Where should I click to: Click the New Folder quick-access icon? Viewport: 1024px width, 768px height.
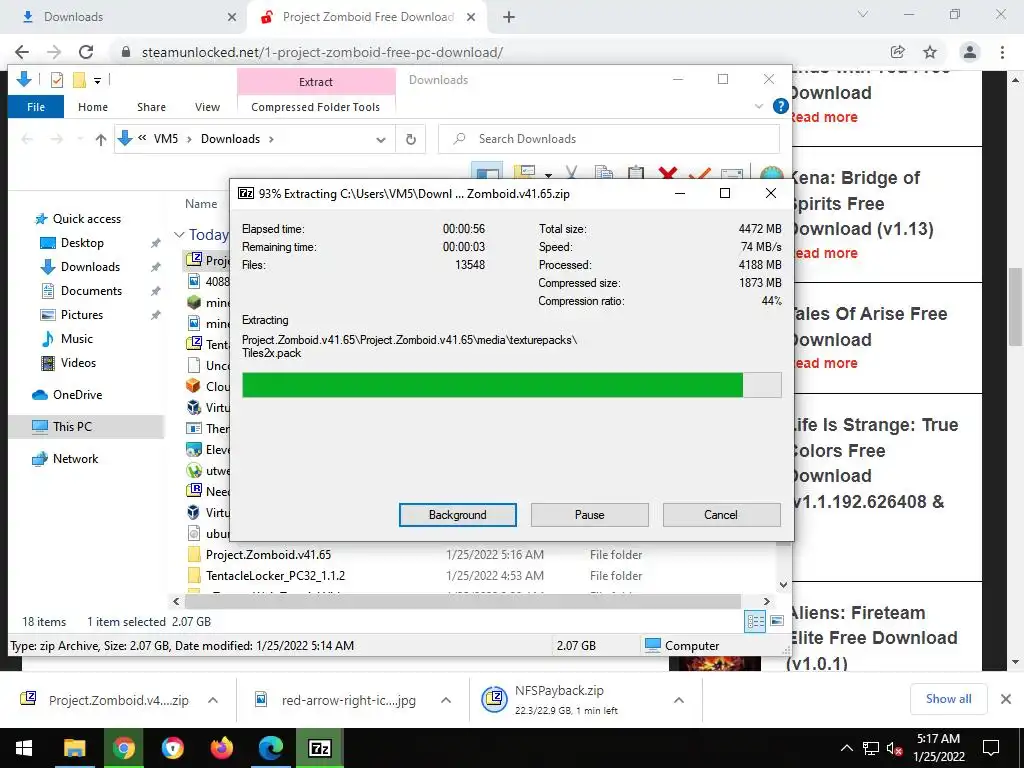tap(79, 80)
